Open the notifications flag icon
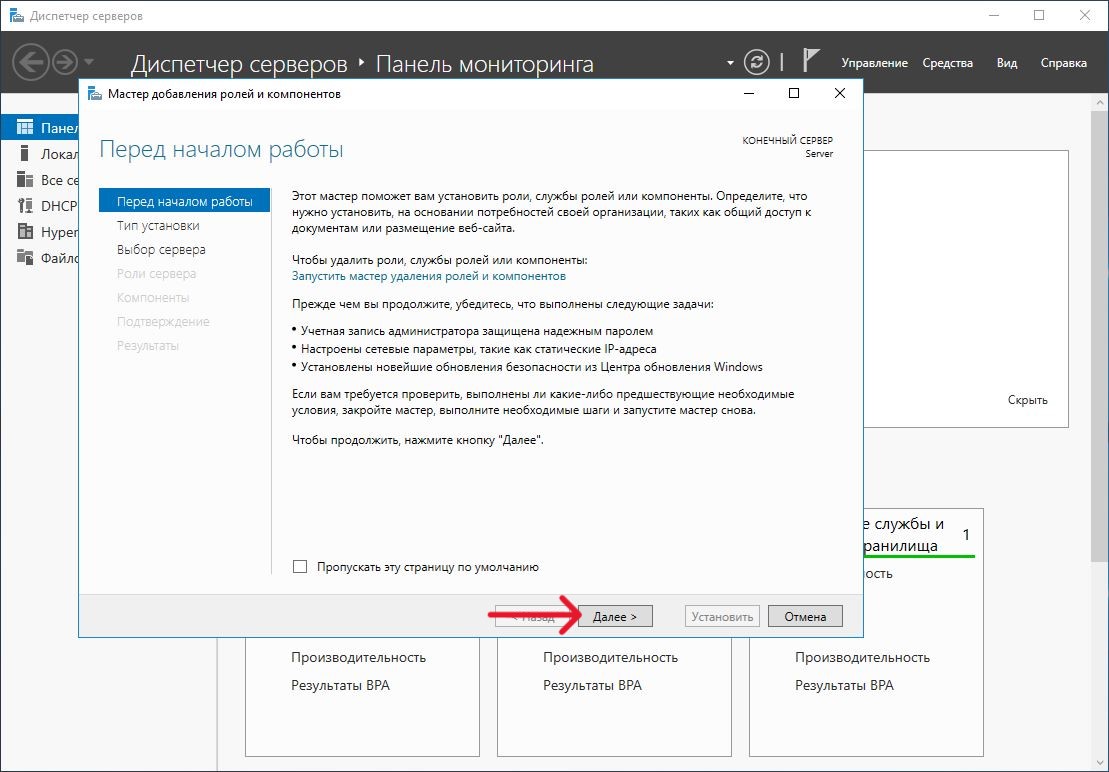The height and width of the screenshot is (772, 1109). point(811,62)
